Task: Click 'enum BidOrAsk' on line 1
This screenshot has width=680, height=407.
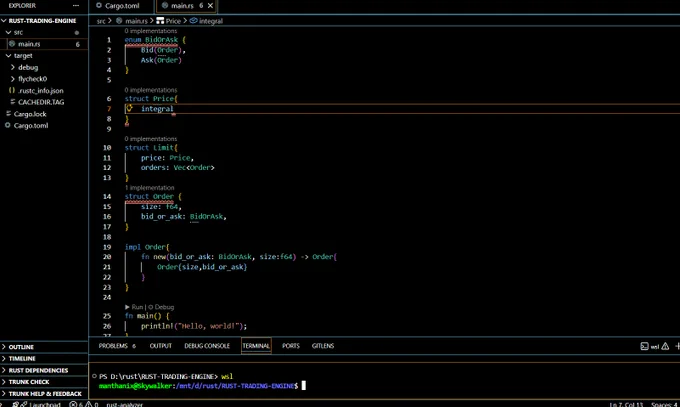Action: [151, 39]
